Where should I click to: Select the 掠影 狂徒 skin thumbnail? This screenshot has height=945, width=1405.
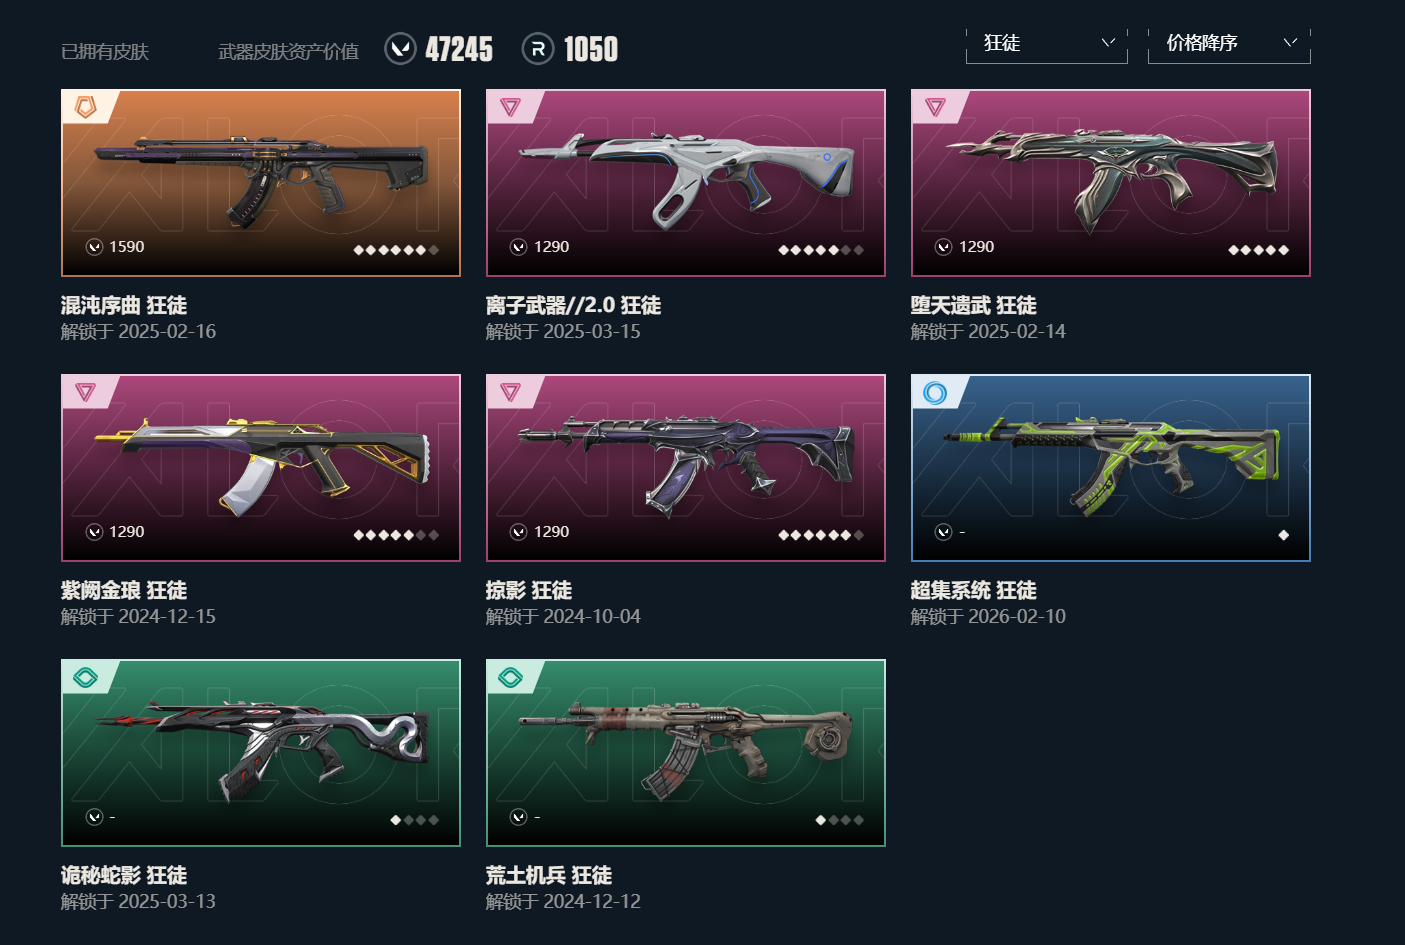point(686,468)
